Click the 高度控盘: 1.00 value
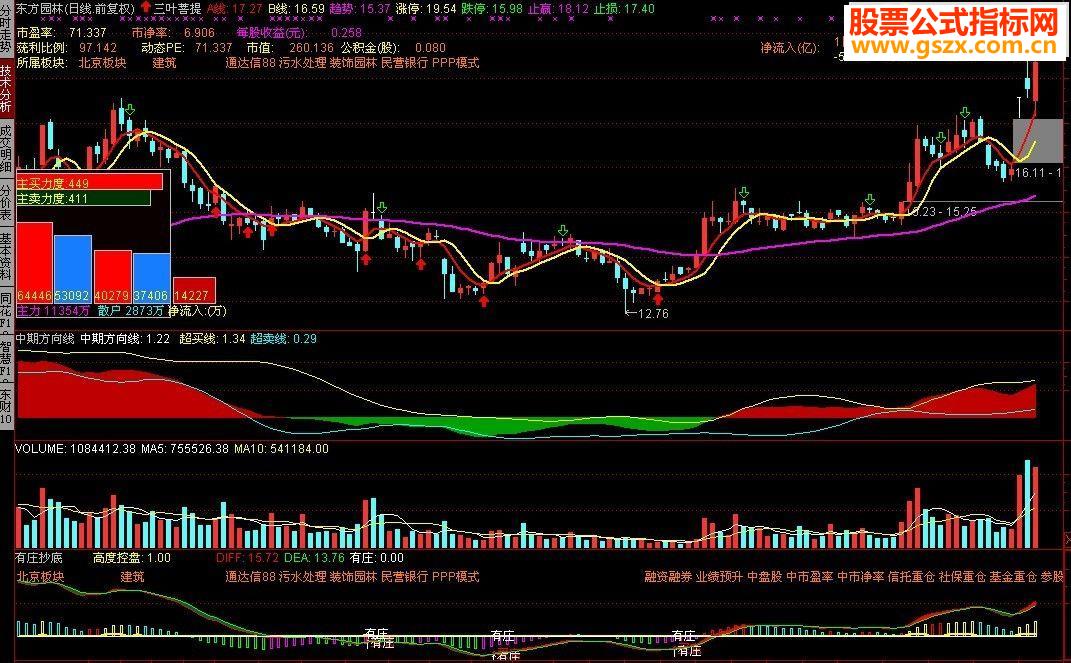The width and height of the screenshot is (1071, 663). 132,558
